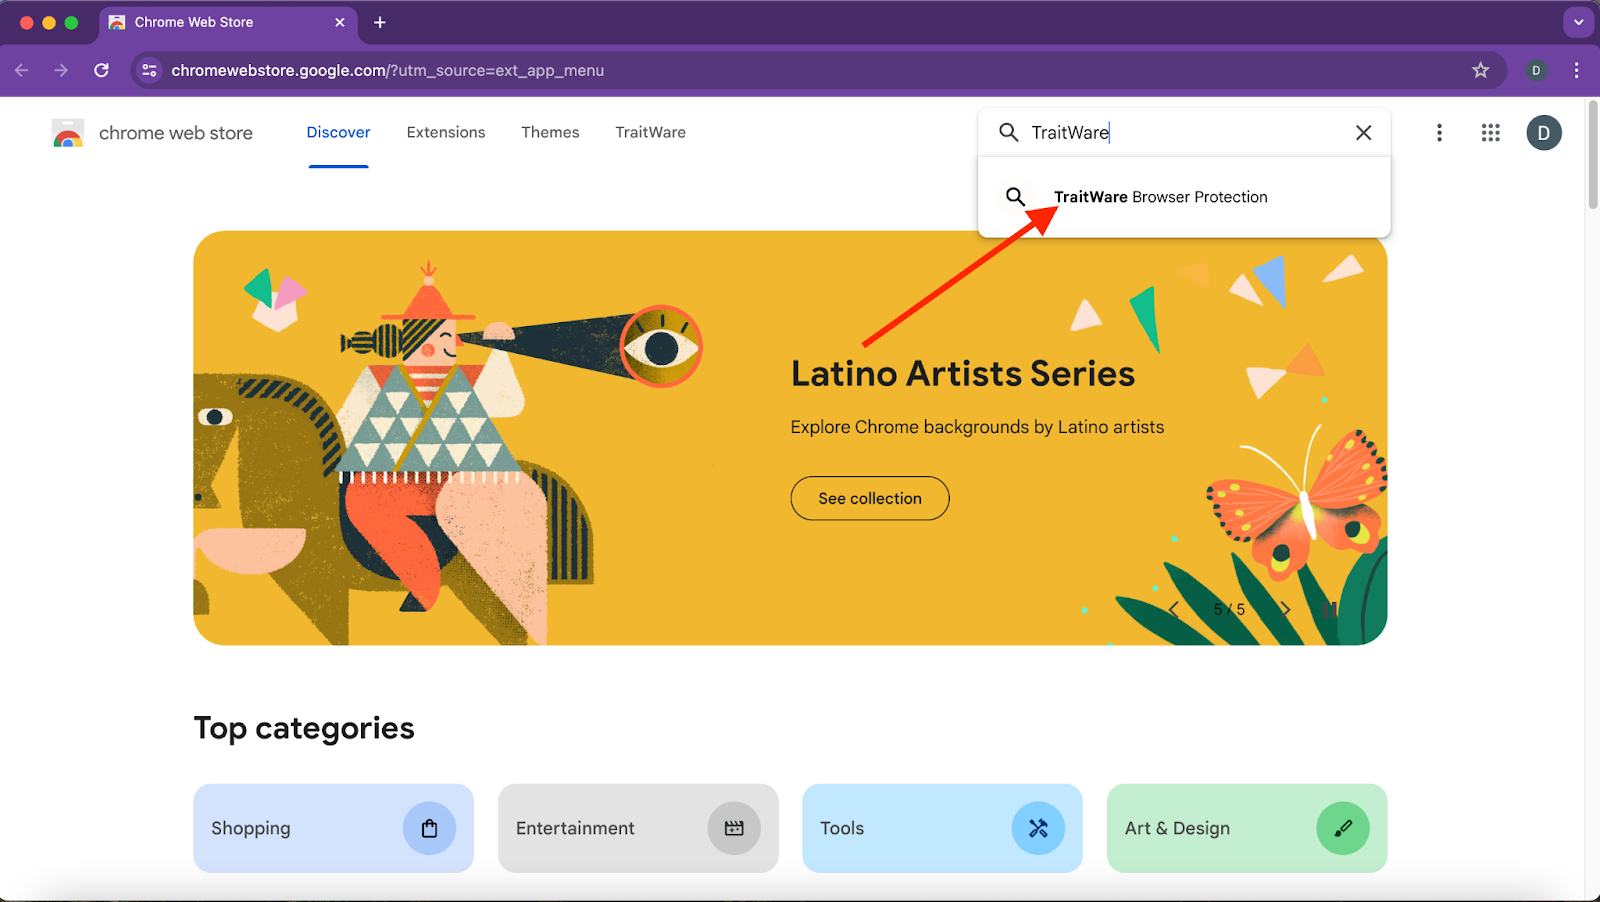Click the browser forward arrow
The height and width of the screenshot is (902, 1600).
tap(61, 70)
